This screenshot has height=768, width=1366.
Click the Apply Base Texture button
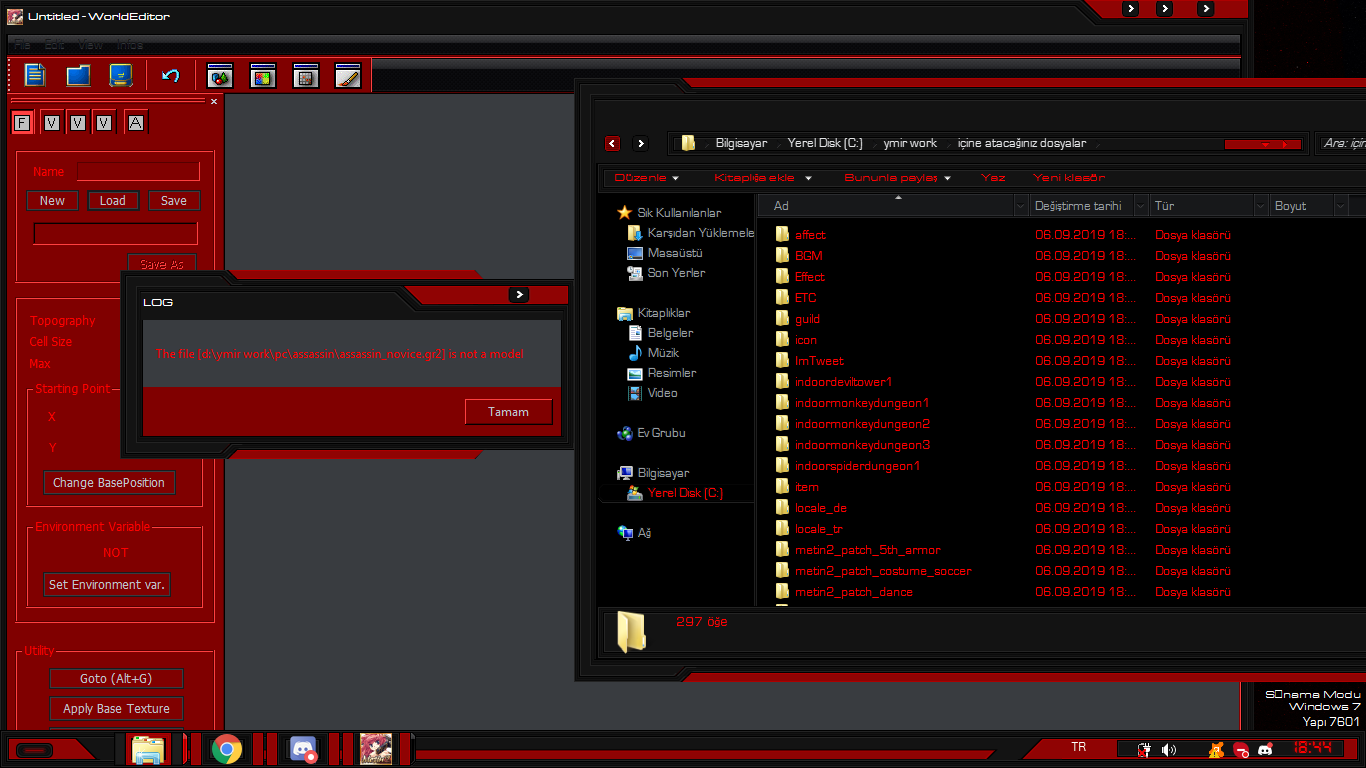(116, 709)
